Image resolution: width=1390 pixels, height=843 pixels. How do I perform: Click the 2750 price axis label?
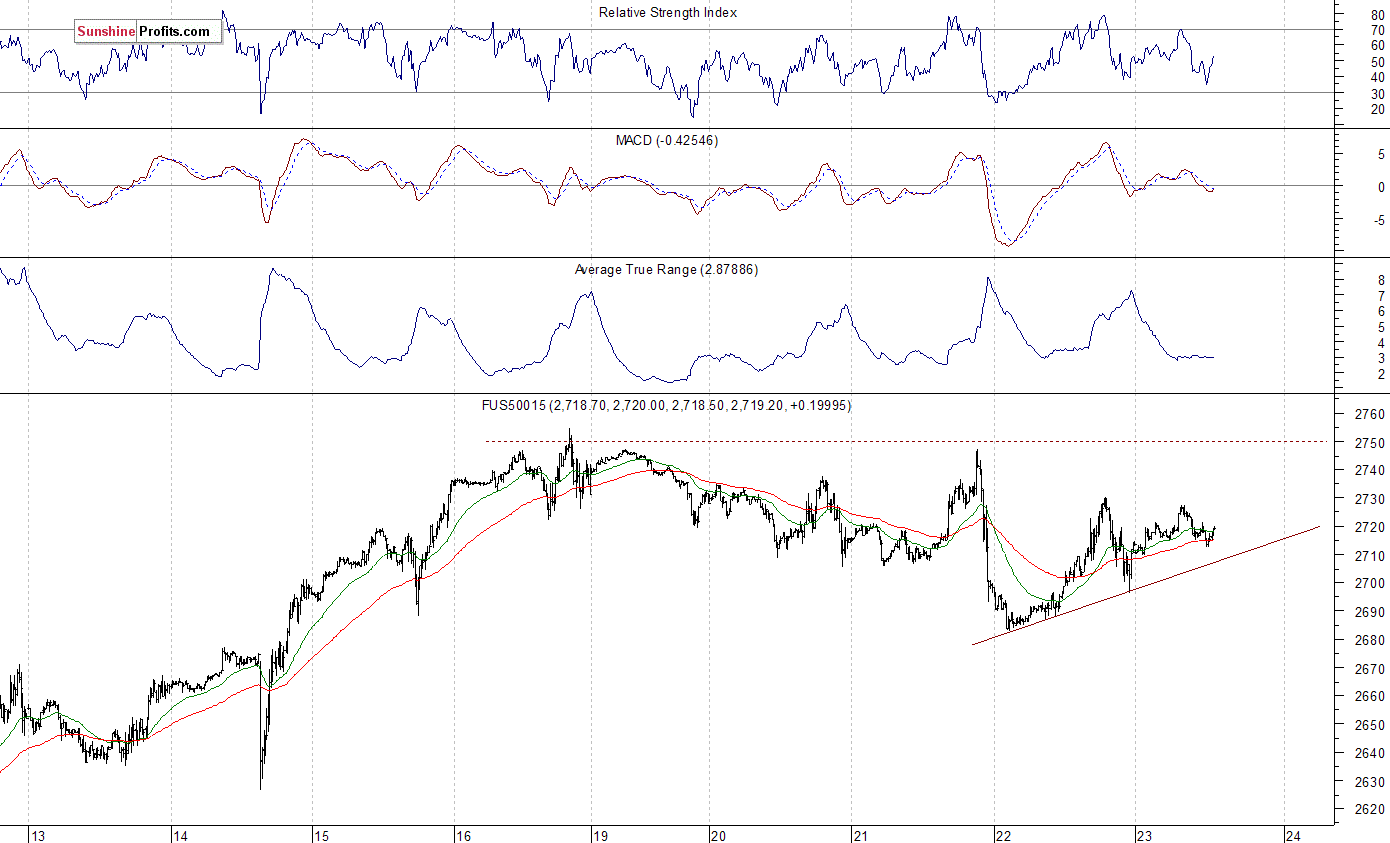point(1369,442)
